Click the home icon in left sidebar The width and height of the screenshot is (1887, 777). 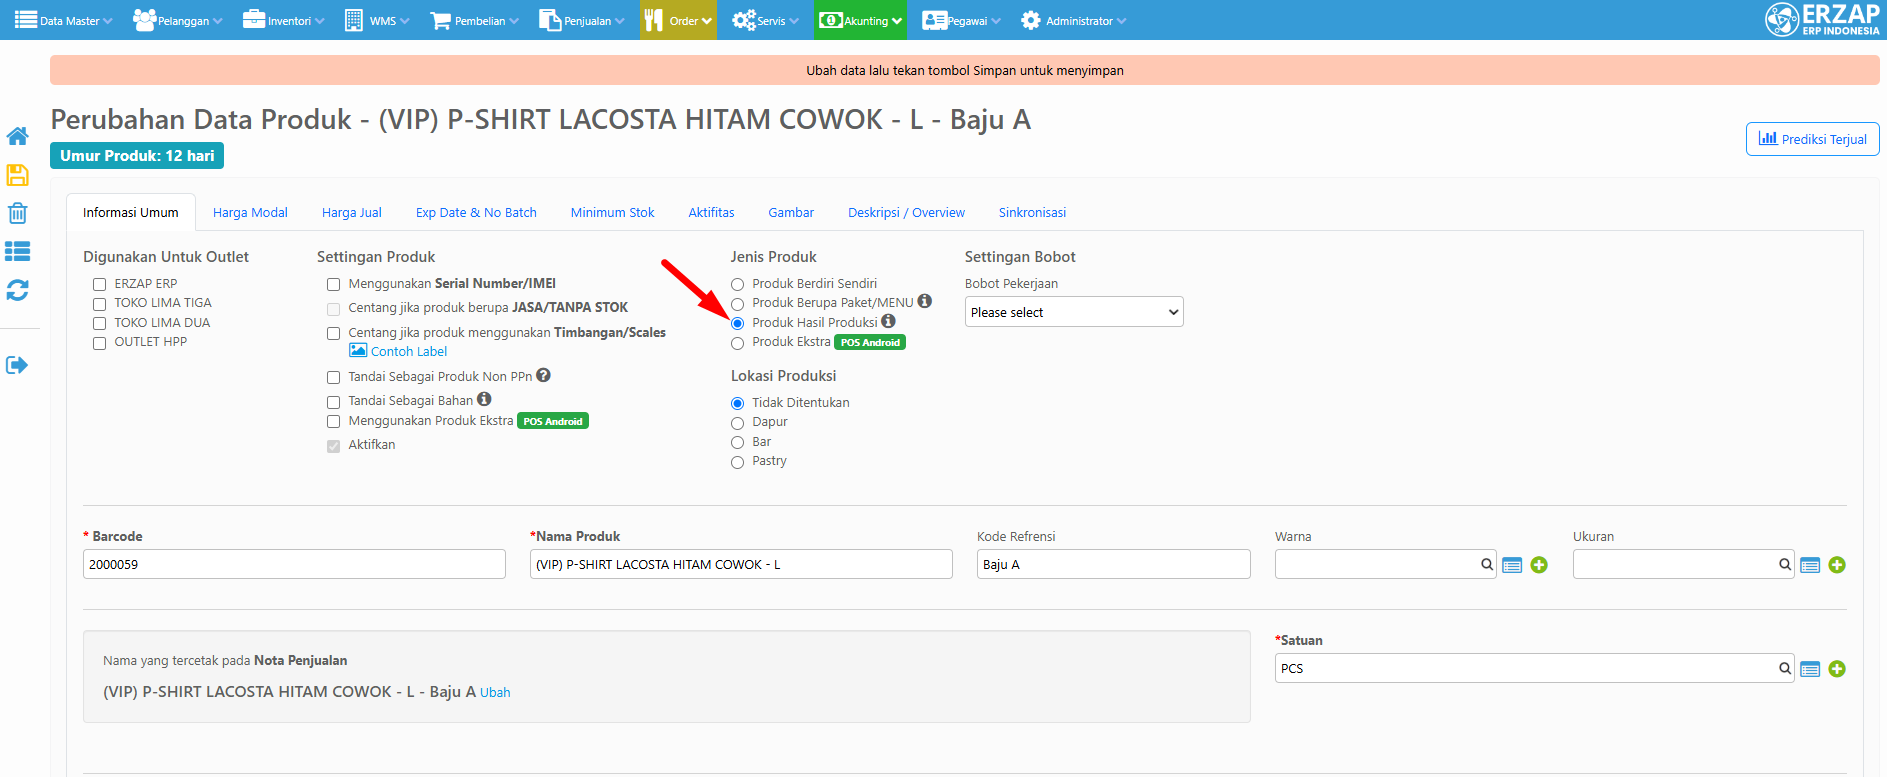(x=17, y=136)
